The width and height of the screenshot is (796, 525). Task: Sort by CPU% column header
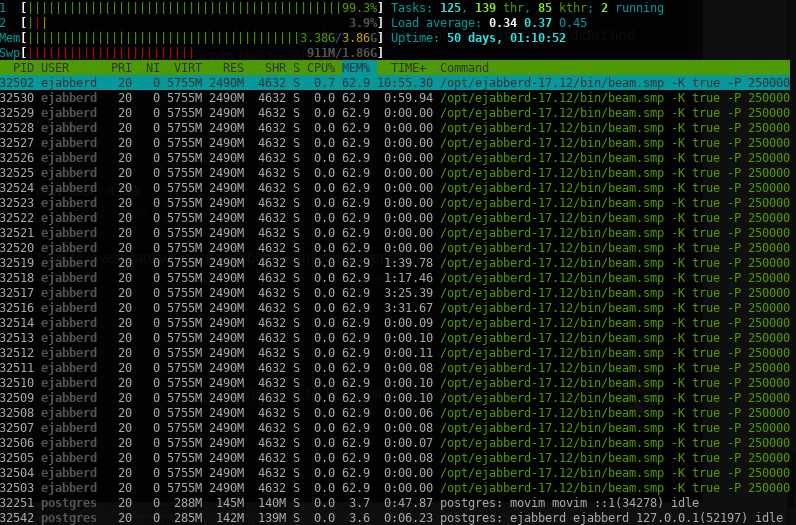pyautogui.click(x=321, y=68)
